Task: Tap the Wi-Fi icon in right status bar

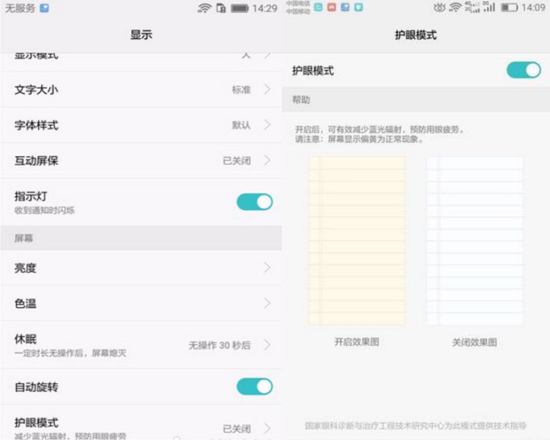Action: [455, 7]
